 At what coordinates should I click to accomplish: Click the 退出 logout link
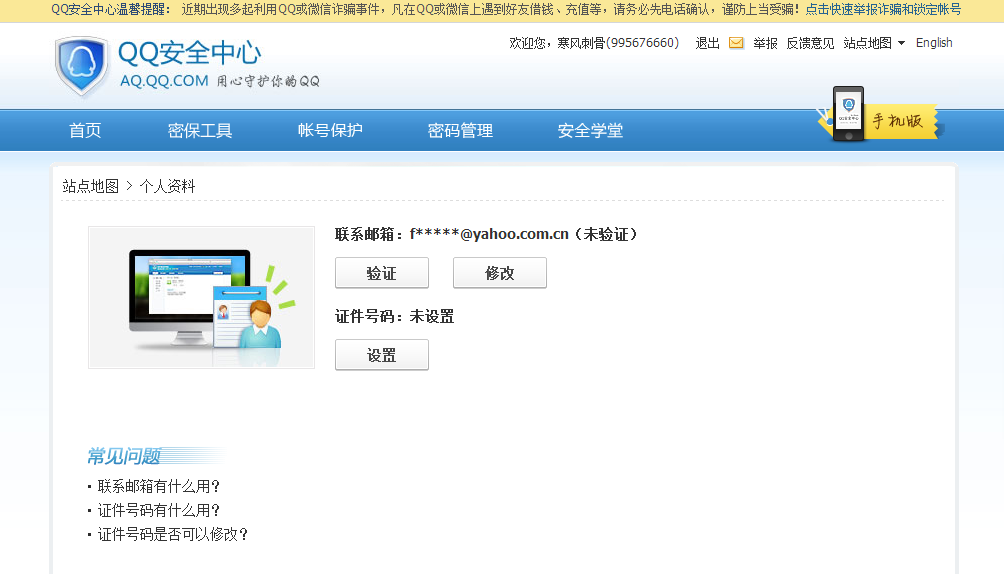point(708,43)
